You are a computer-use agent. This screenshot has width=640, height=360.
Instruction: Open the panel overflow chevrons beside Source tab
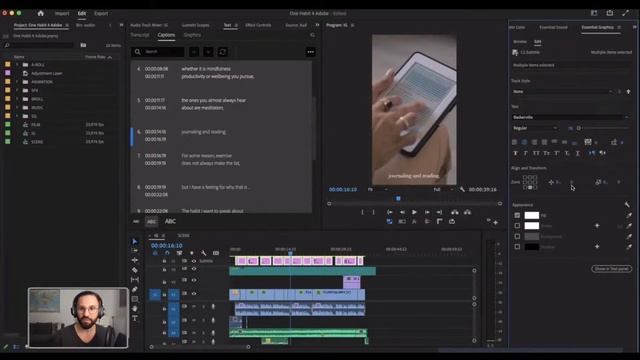317,25
